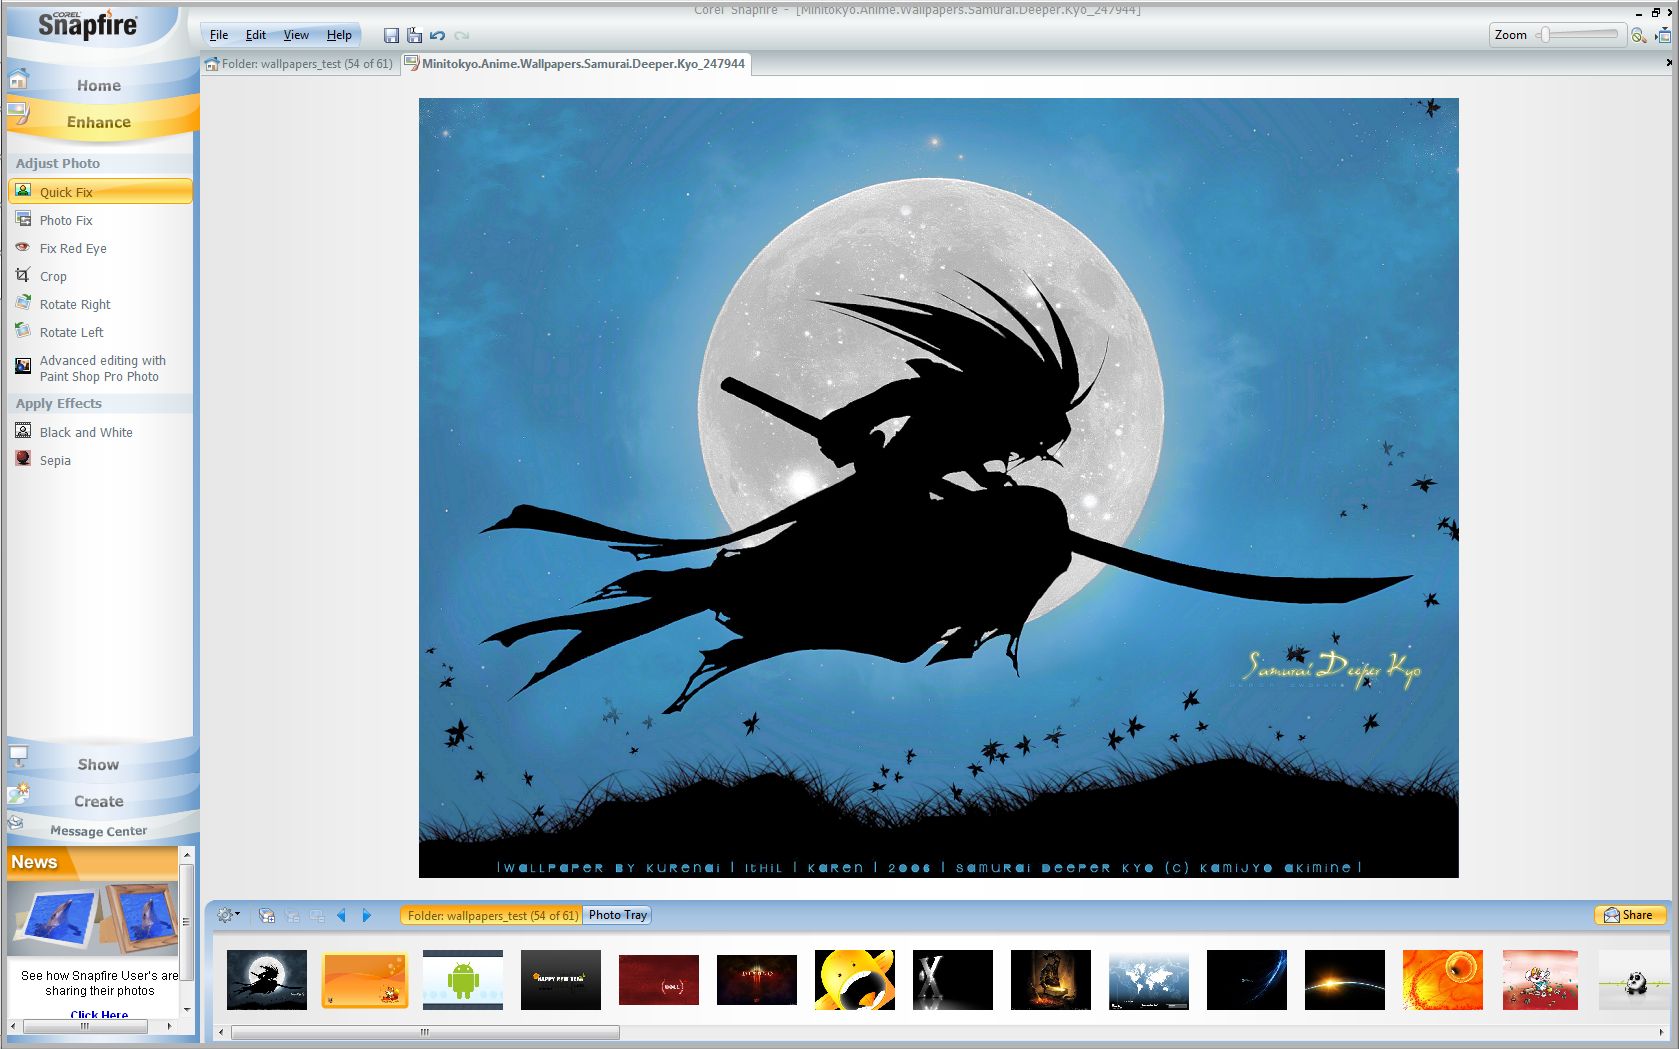
Task: Redo the last action
Action: 461,35
